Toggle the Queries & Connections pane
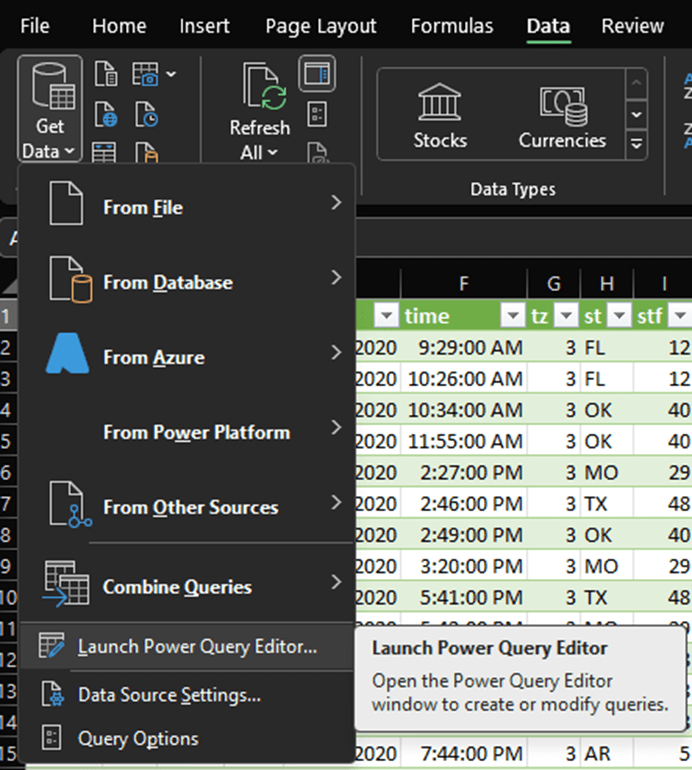The width and height of the screenshot is (692, 770). pos(317,73)
